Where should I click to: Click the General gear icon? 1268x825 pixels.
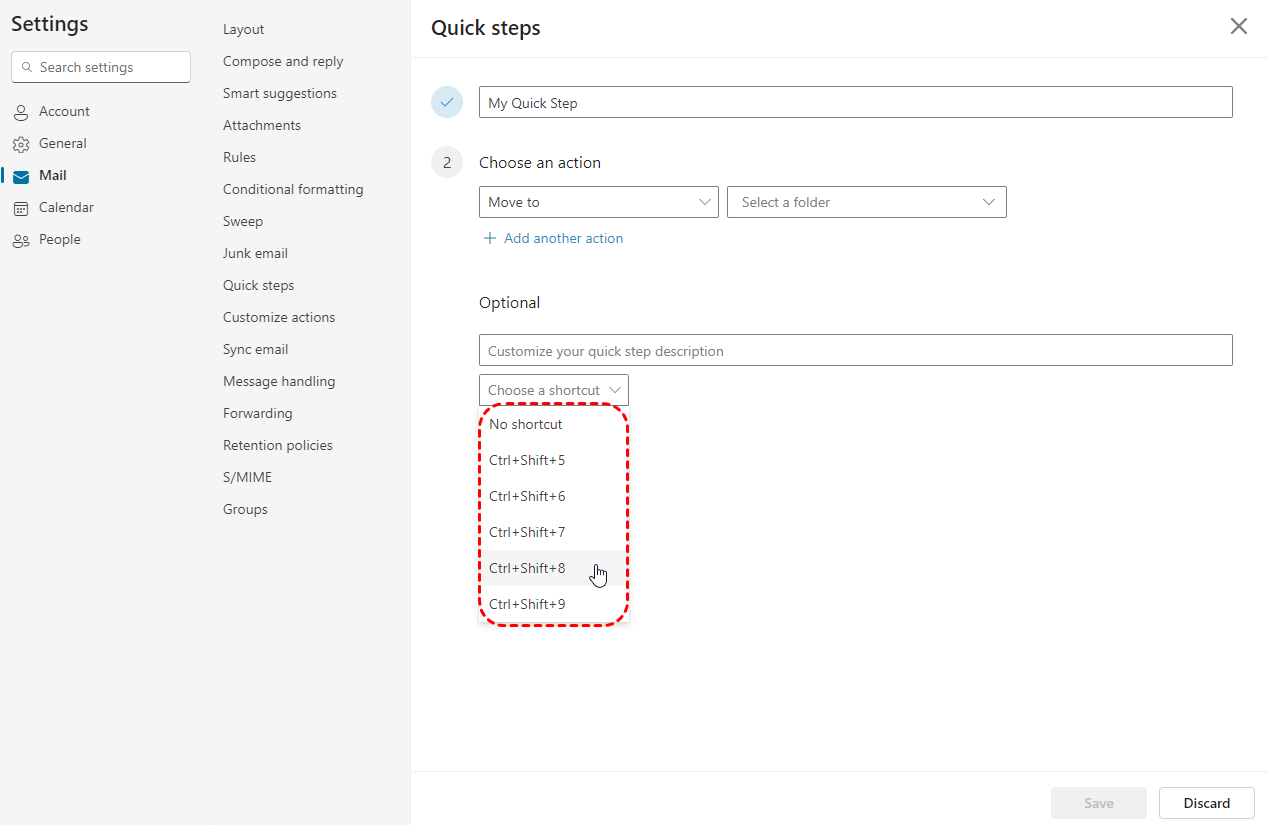[x=21, y=144]
